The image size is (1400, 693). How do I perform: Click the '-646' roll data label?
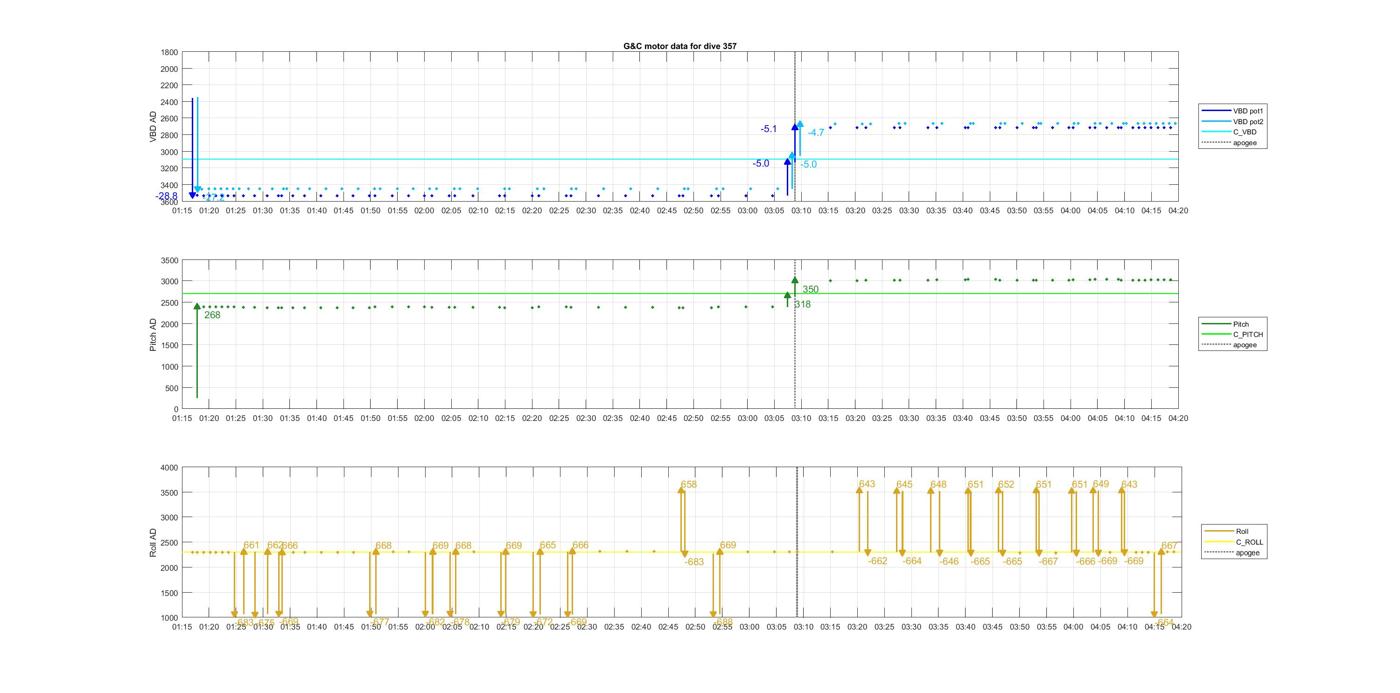949,561
